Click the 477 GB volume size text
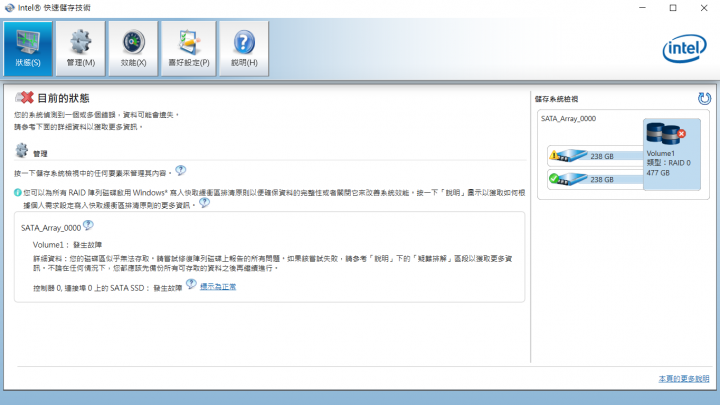 658,173
